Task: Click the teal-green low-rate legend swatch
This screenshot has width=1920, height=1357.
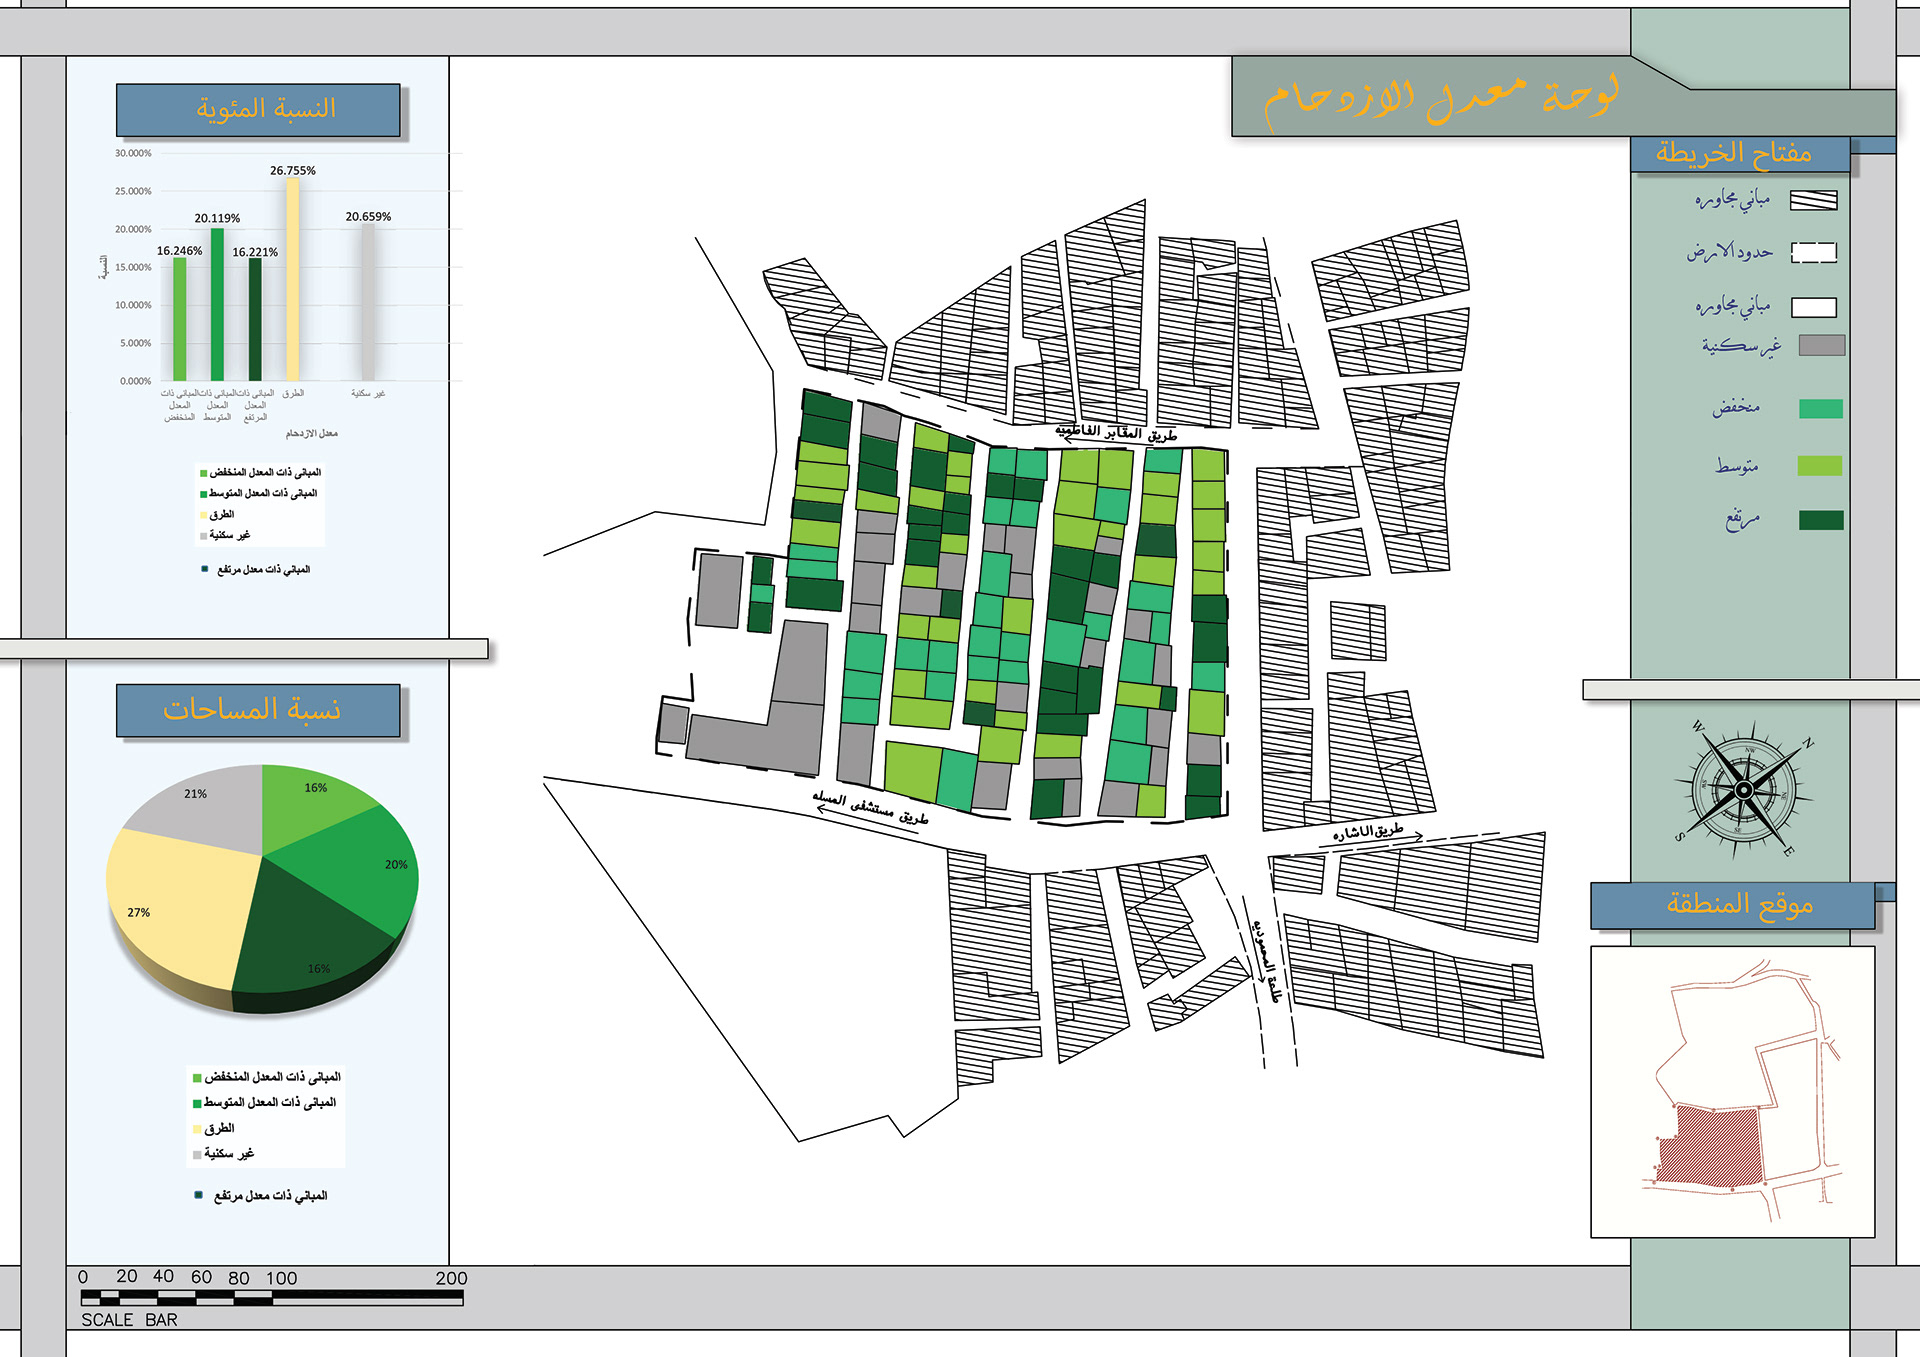Action: [1820, 408]
